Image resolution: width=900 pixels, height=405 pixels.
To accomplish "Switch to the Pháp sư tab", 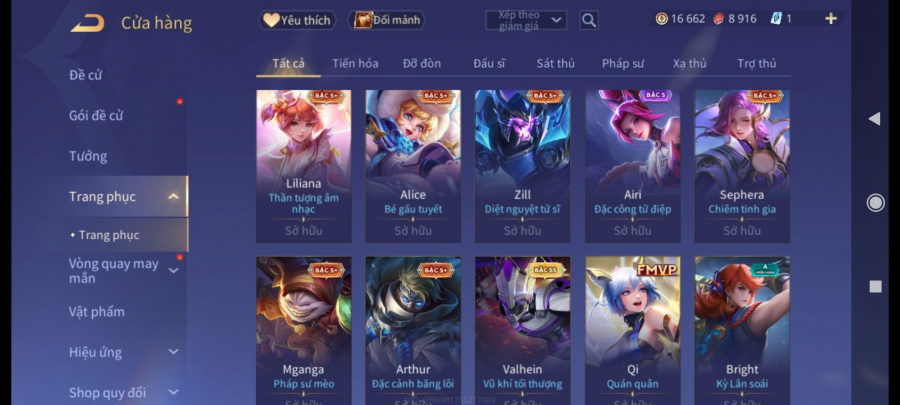I will [623, 64].
